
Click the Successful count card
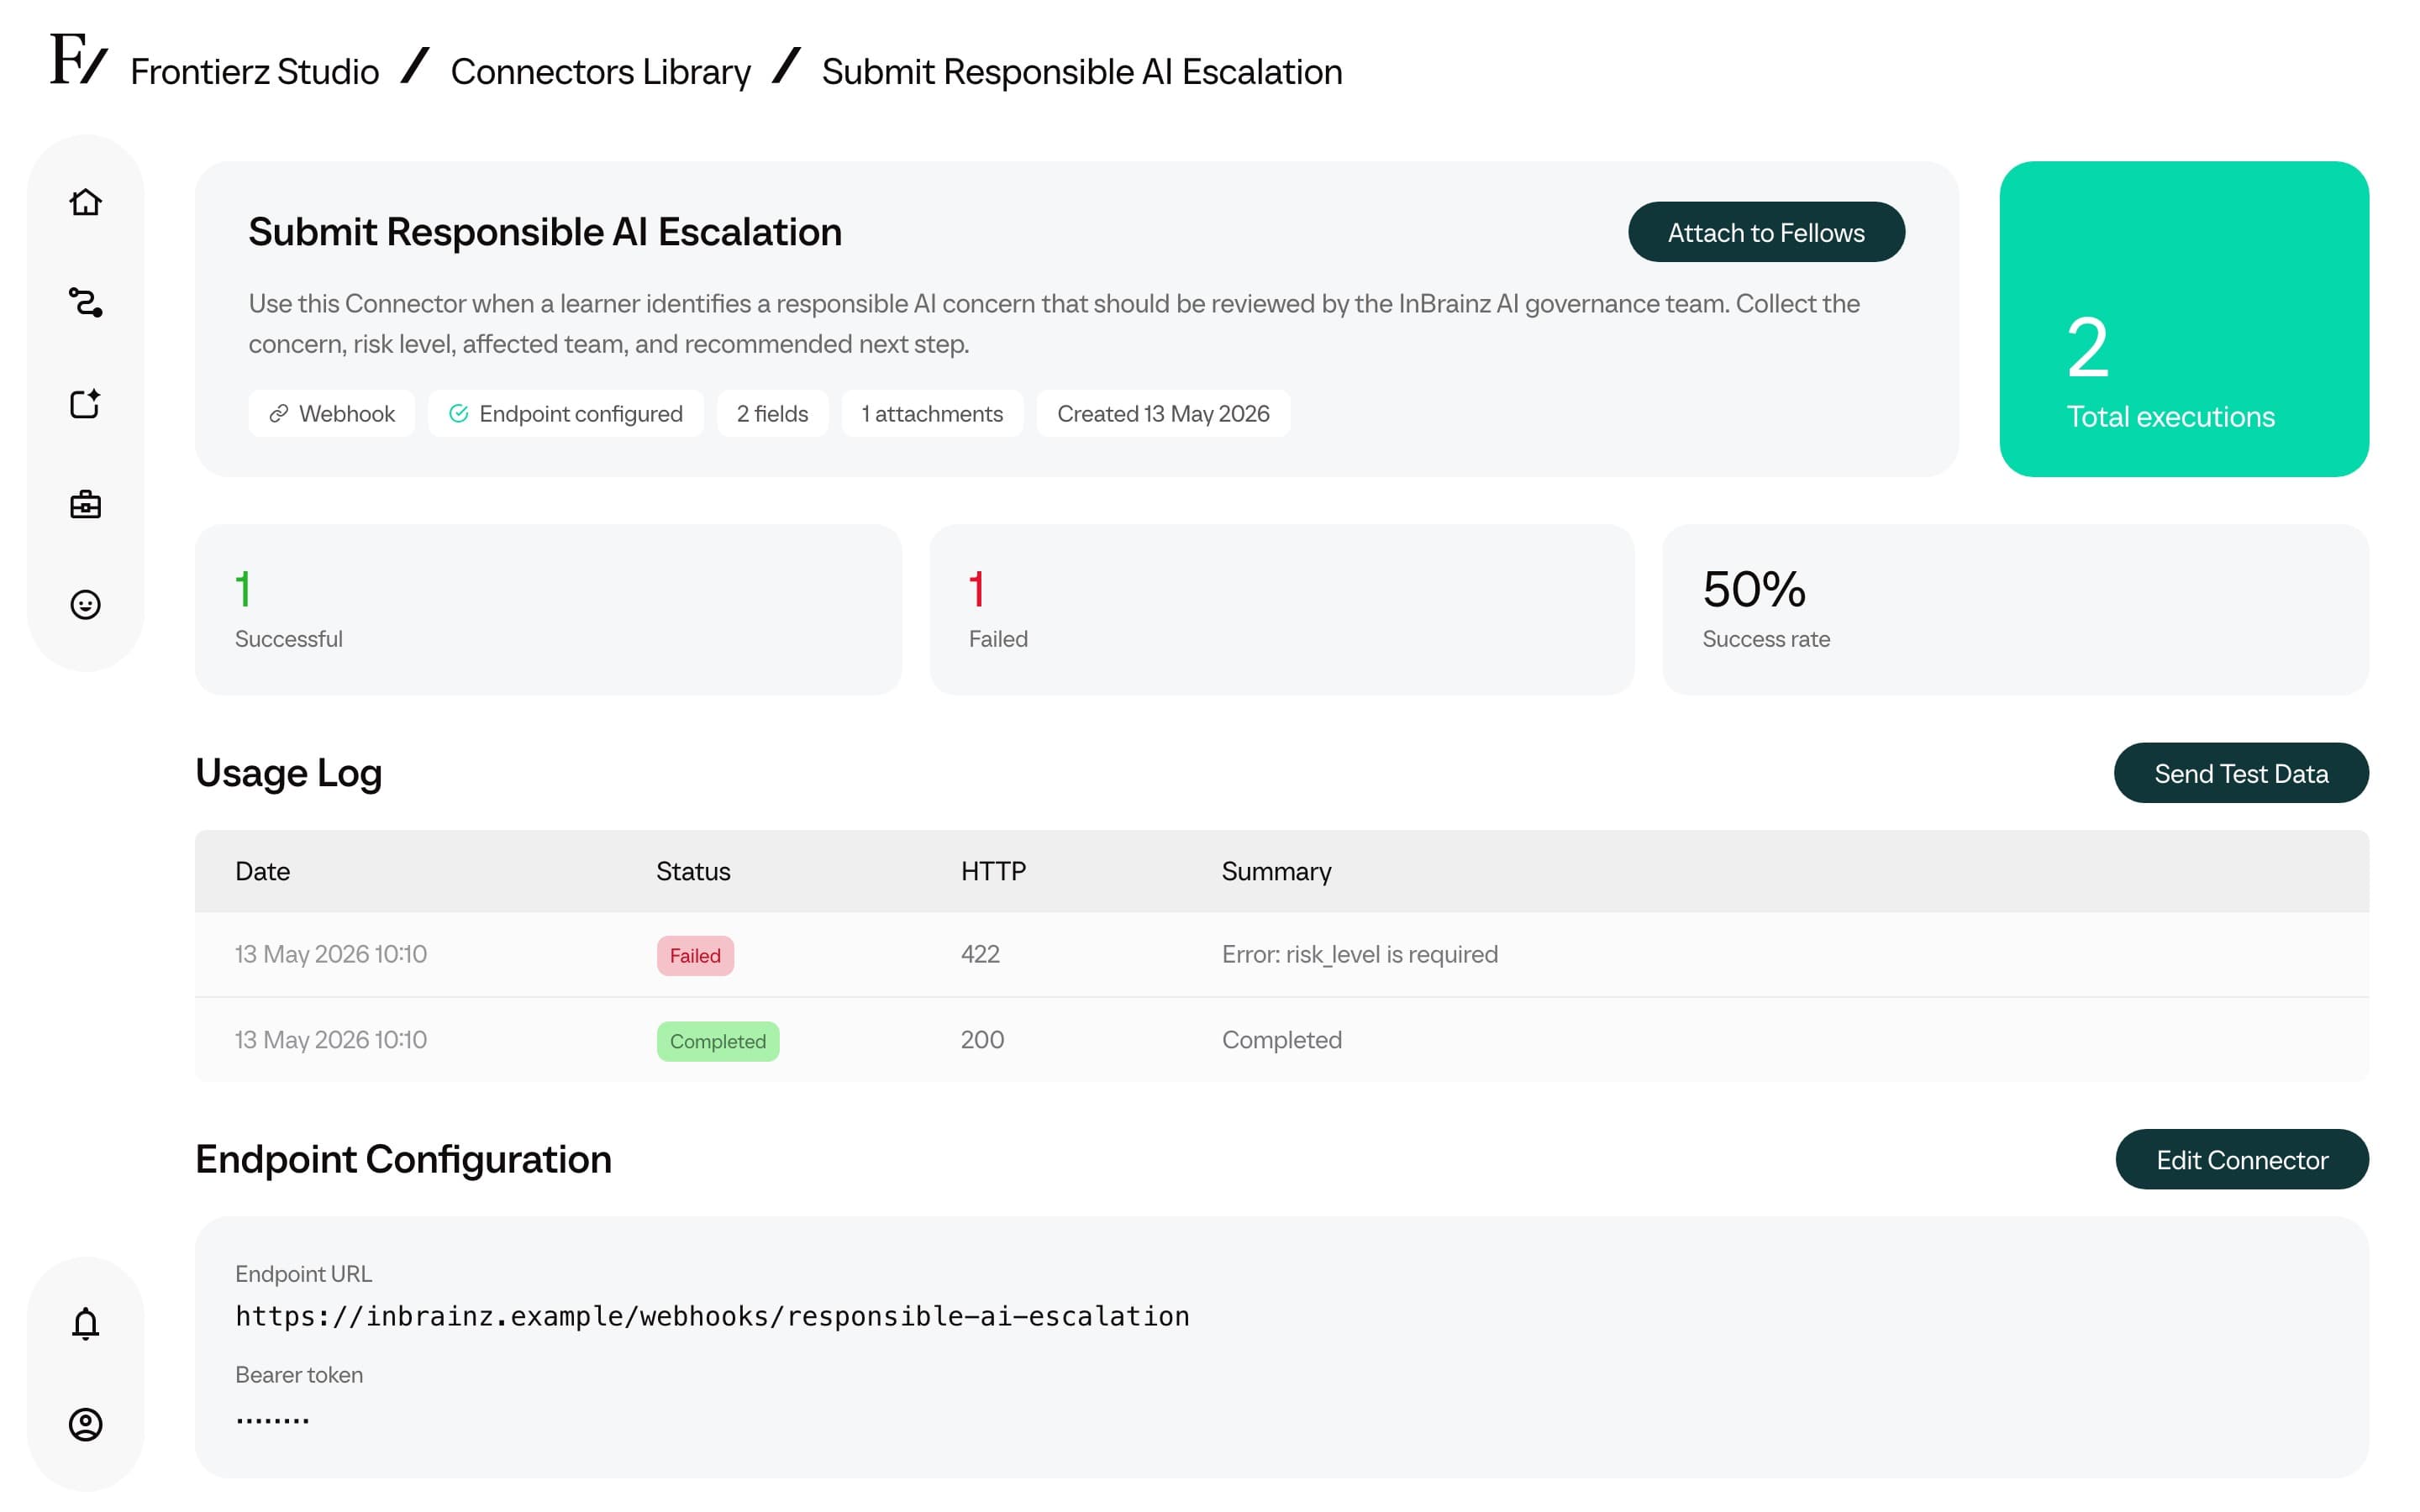tap(548, 610)
